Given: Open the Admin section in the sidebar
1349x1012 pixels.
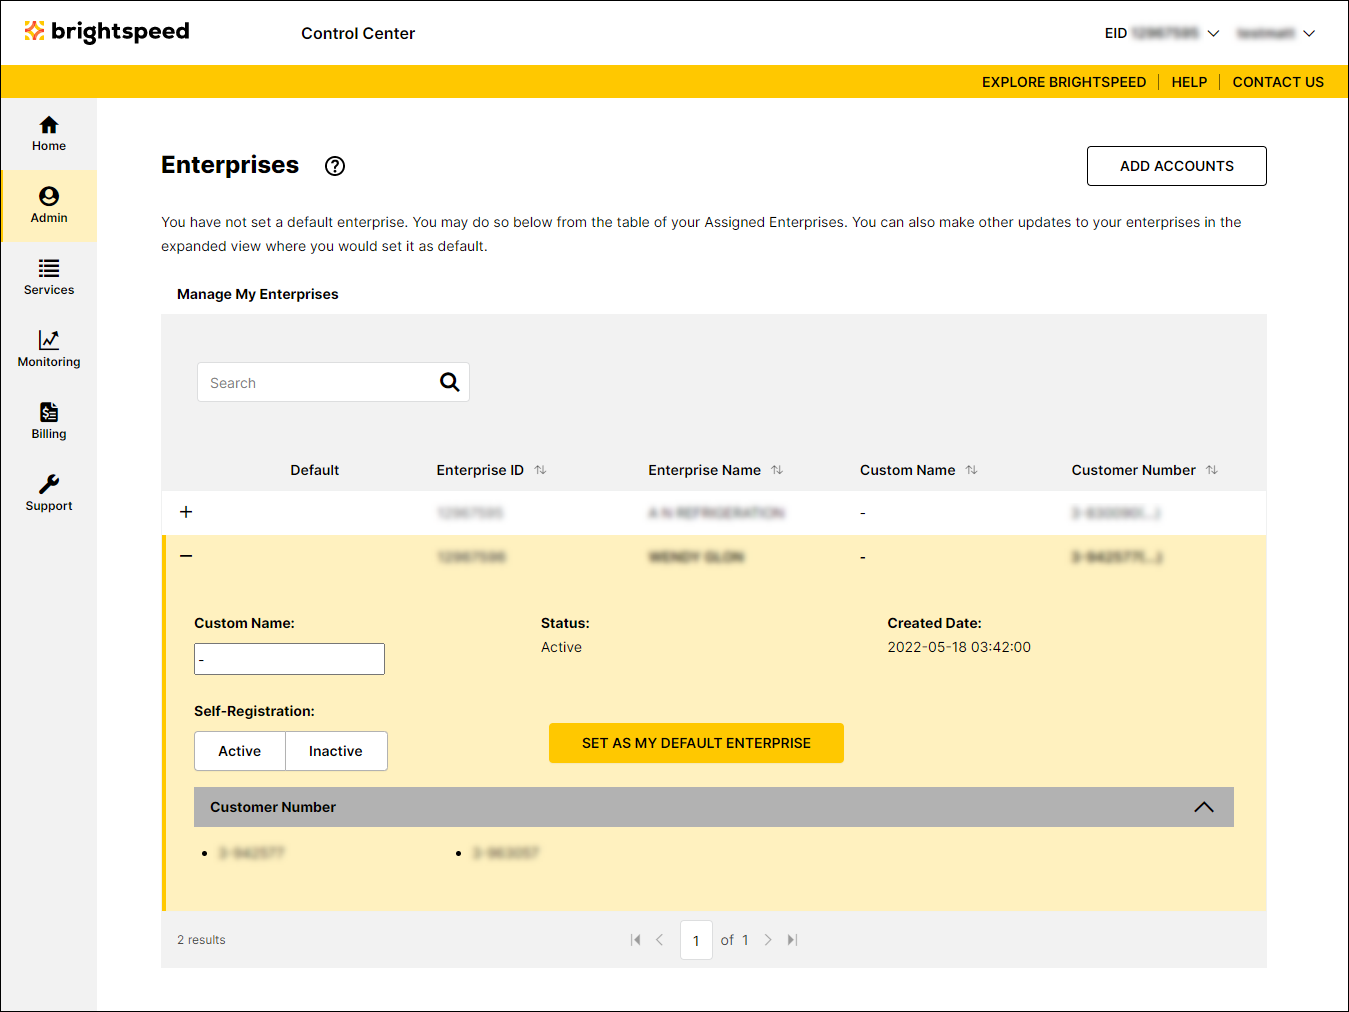Looking at the screenshot, I should pos(49,206).
